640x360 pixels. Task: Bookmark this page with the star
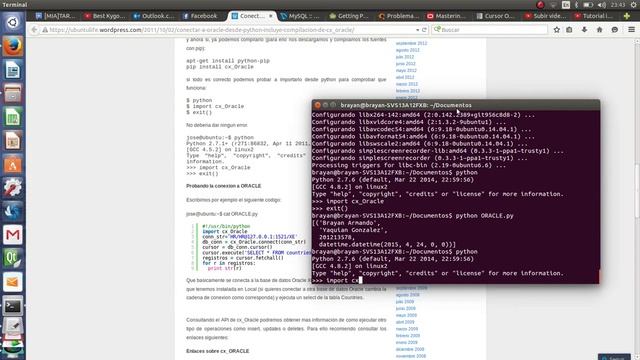pos(557,30)
